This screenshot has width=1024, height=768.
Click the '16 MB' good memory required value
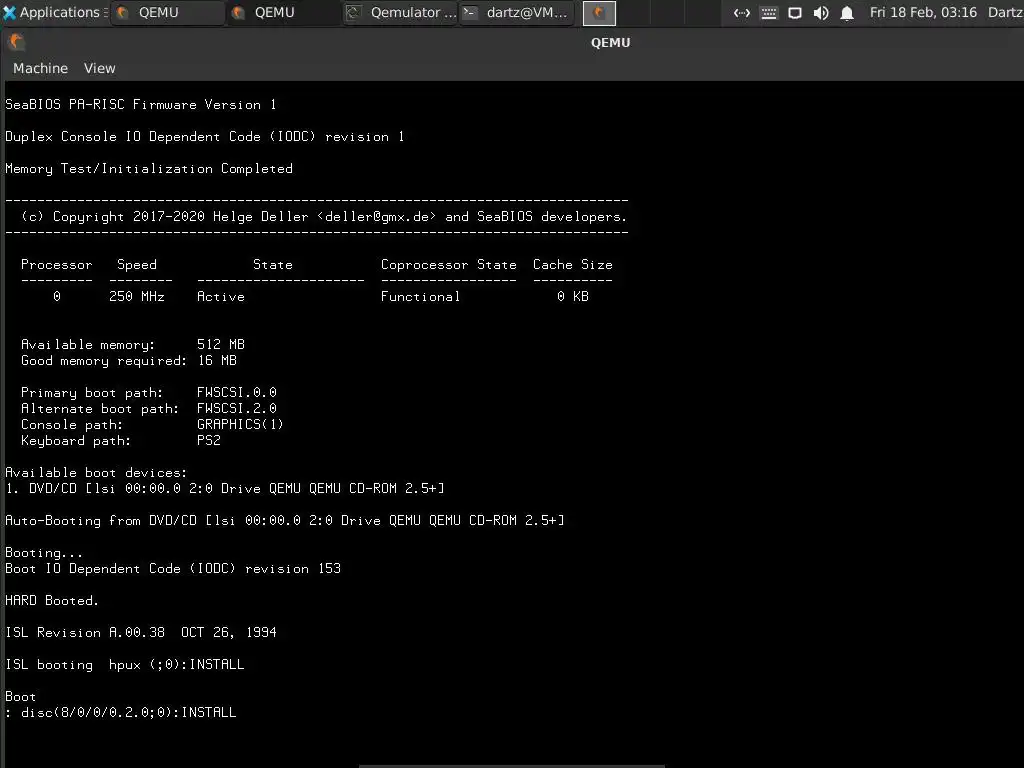coord(217,360)
